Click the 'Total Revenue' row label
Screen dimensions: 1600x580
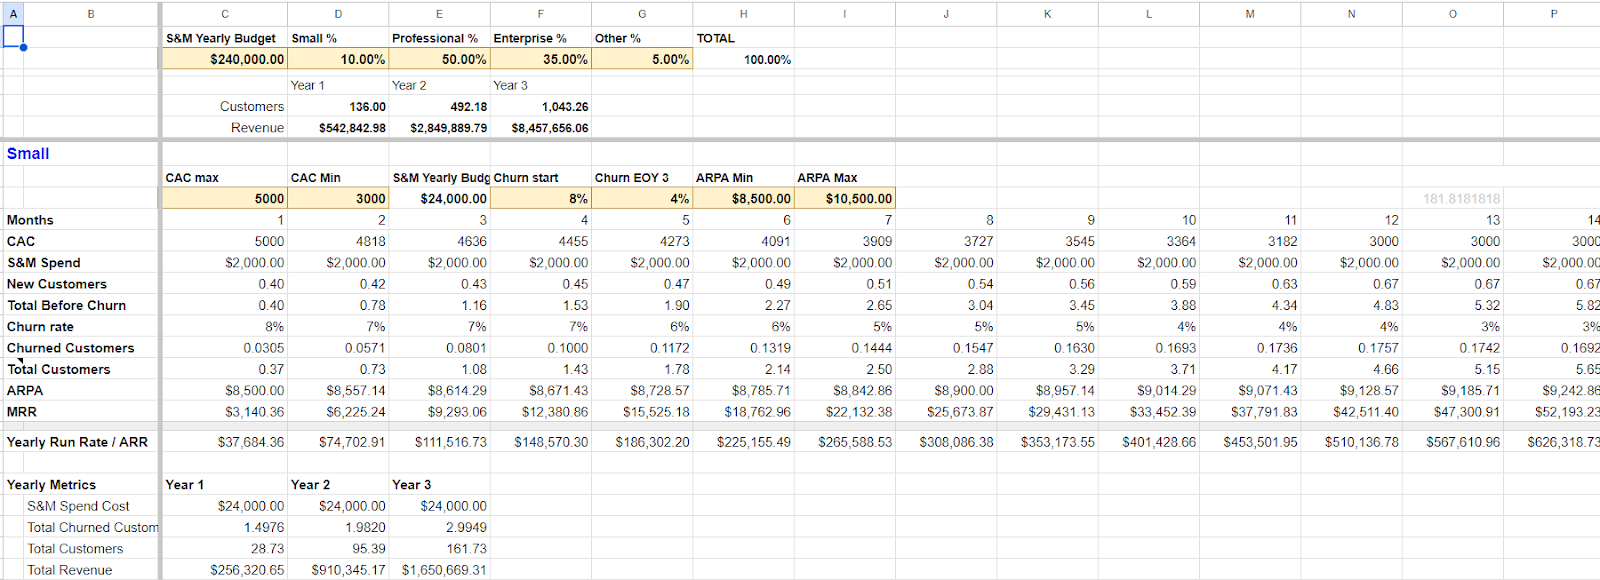[69, 570]
